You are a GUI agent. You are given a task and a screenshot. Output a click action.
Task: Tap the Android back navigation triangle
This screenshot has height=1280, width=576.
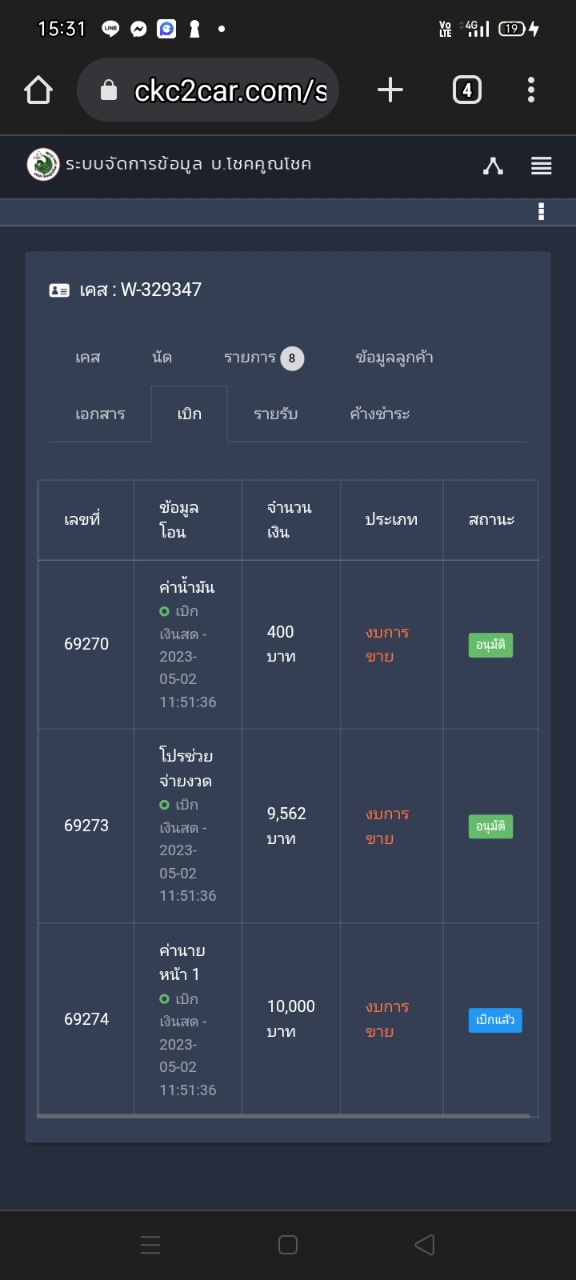(424, 1244)
